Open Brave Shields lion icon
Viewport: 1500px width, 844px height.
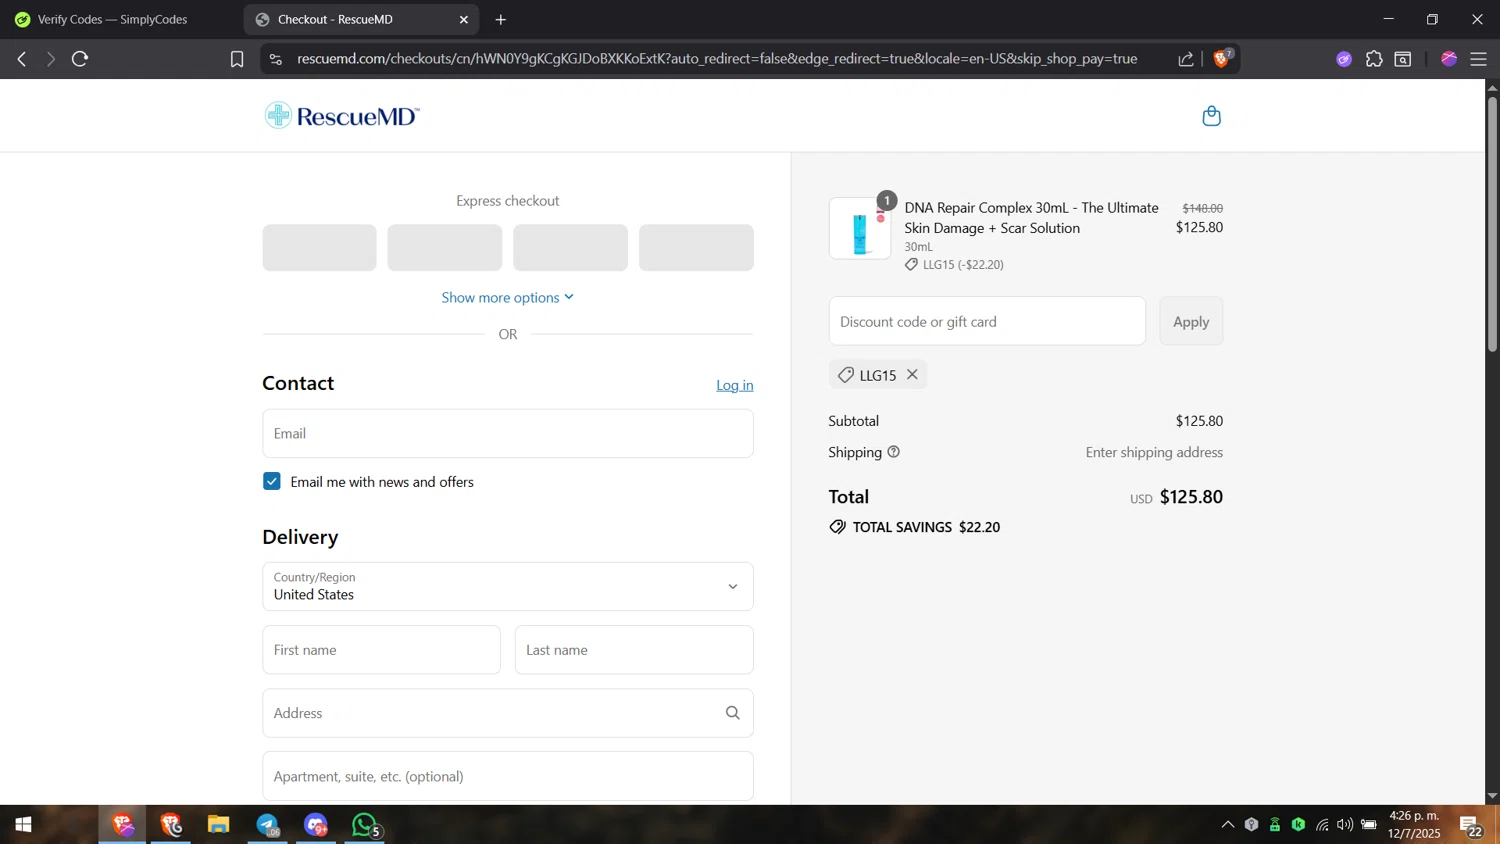[x=1222, y=58]
